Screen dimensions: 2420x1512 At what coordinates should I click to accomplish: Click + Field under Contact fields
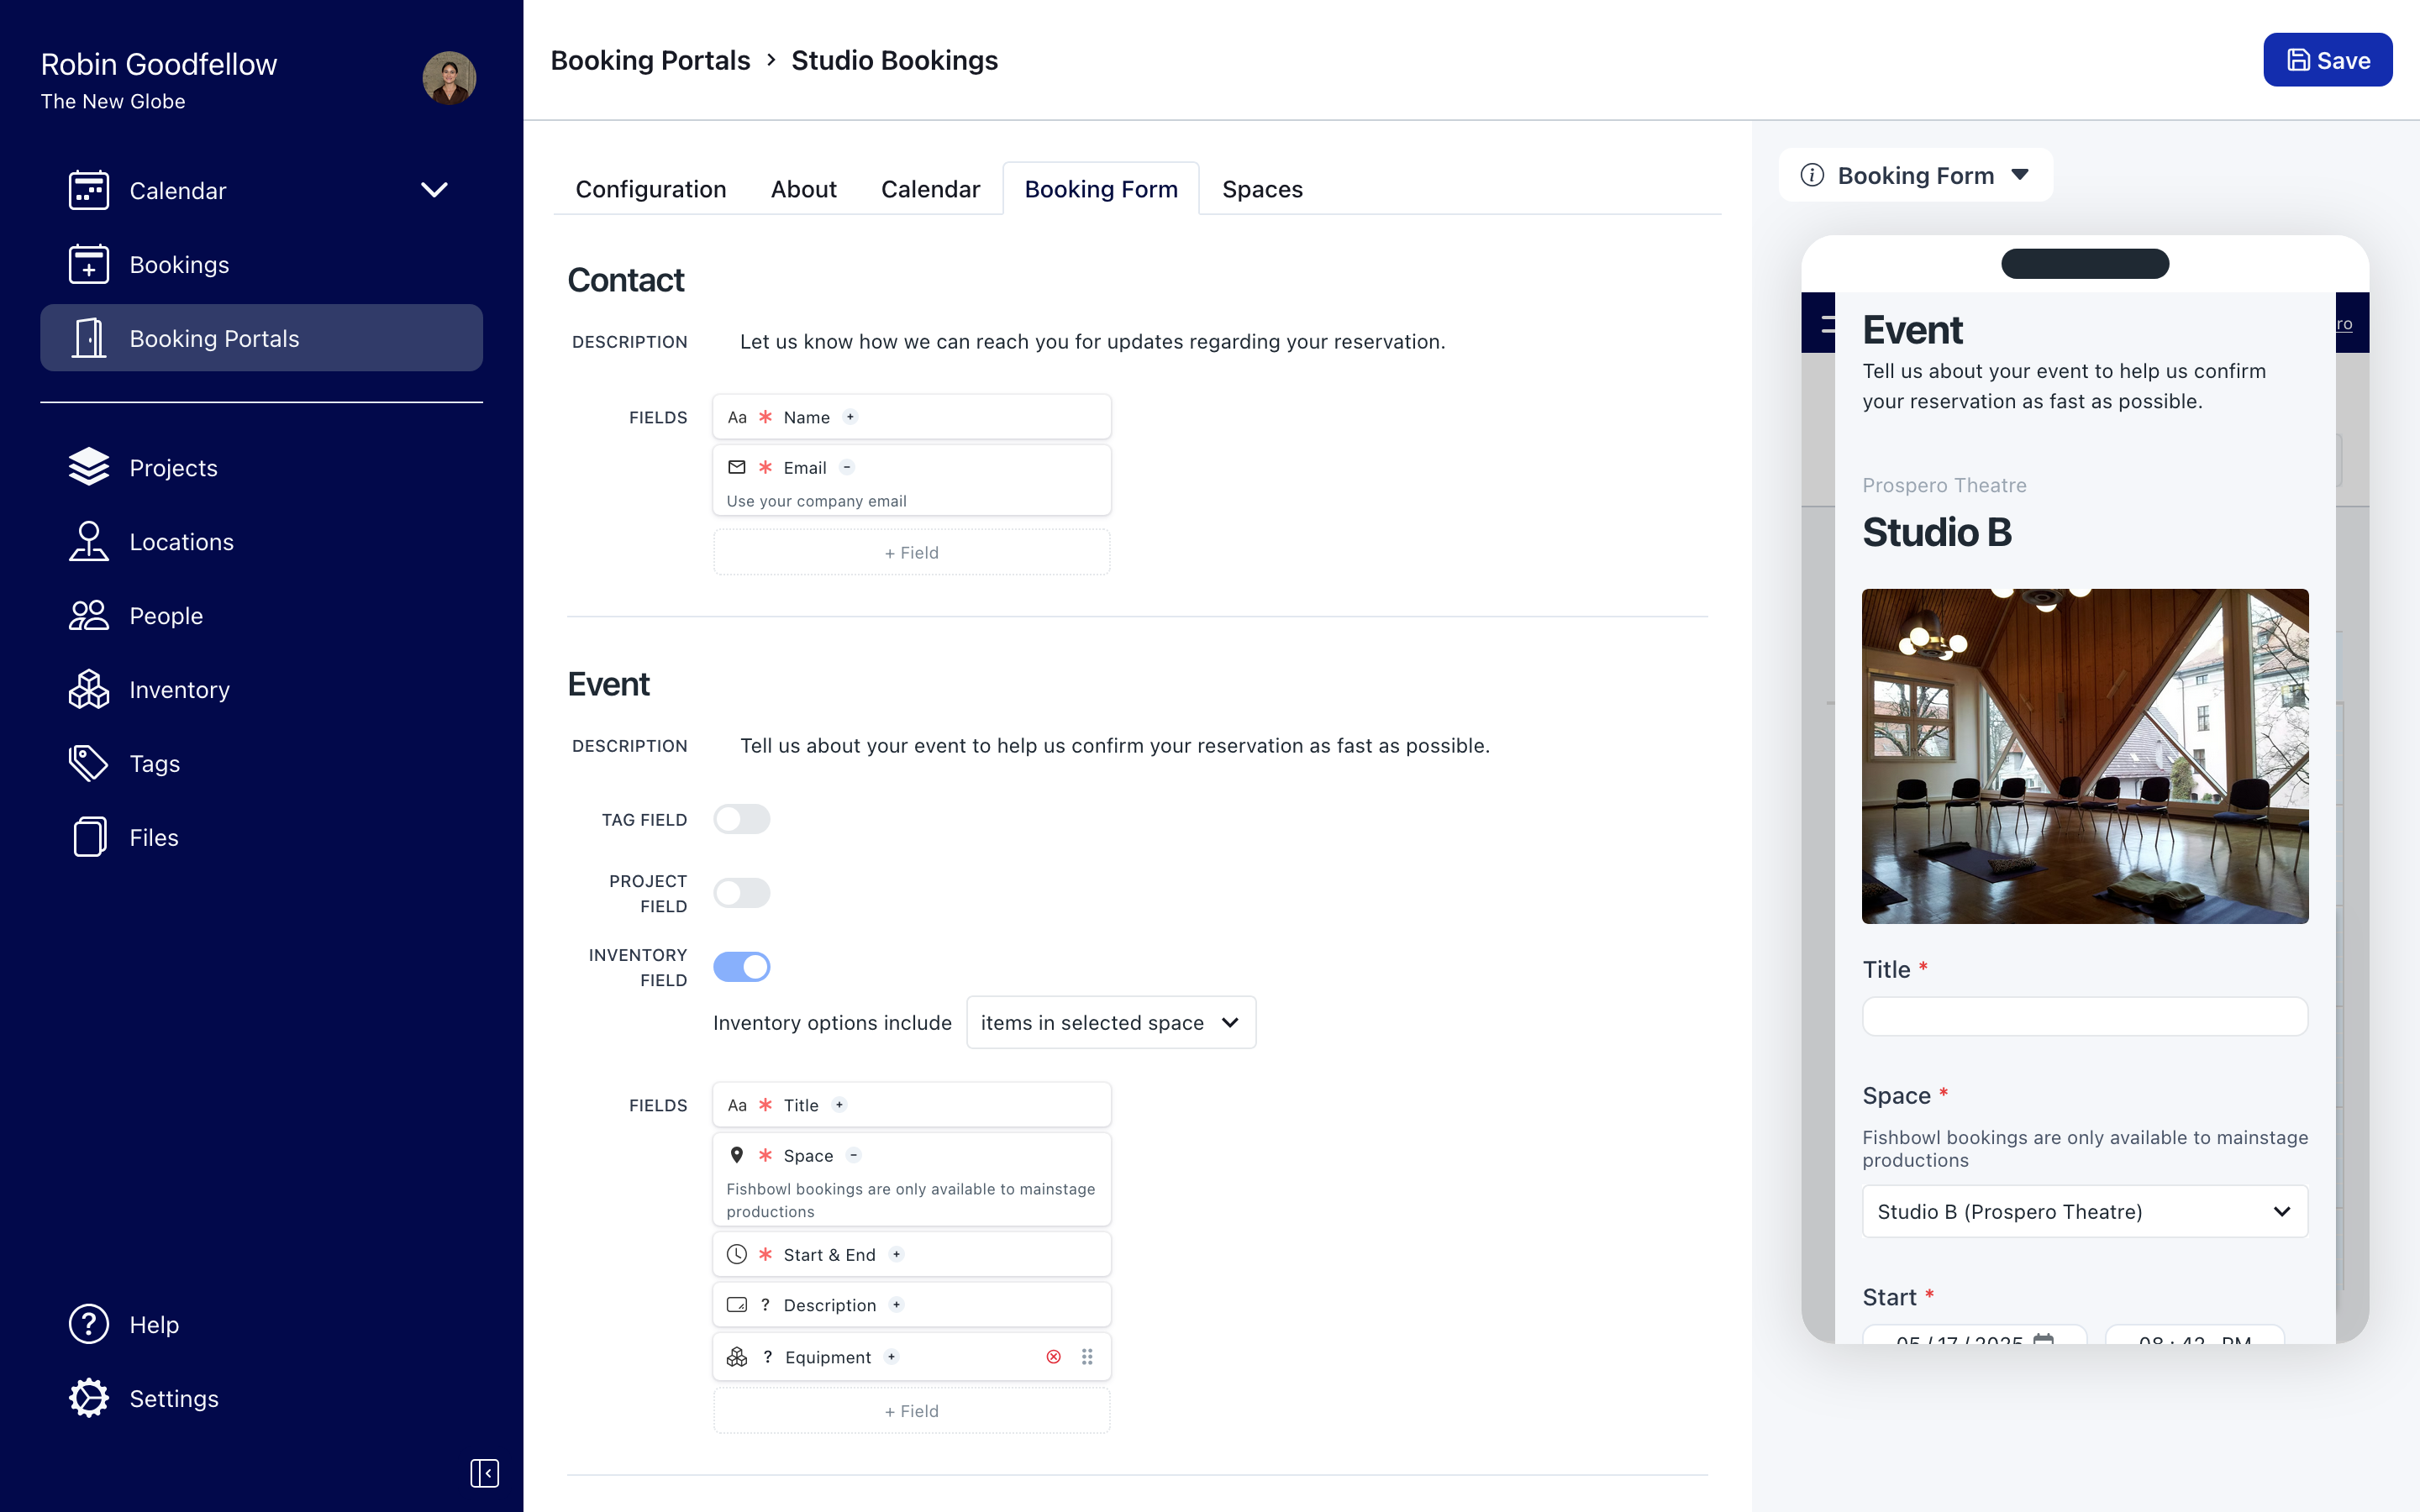pos(911,553)
